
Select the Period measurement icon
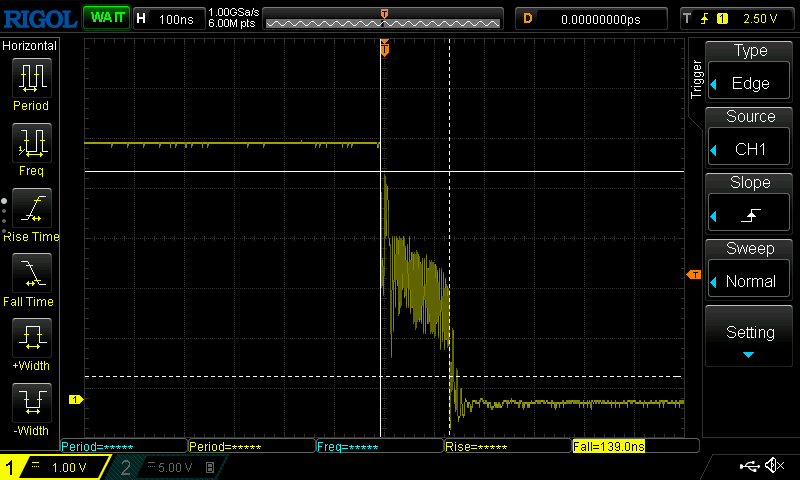(31, 78)
